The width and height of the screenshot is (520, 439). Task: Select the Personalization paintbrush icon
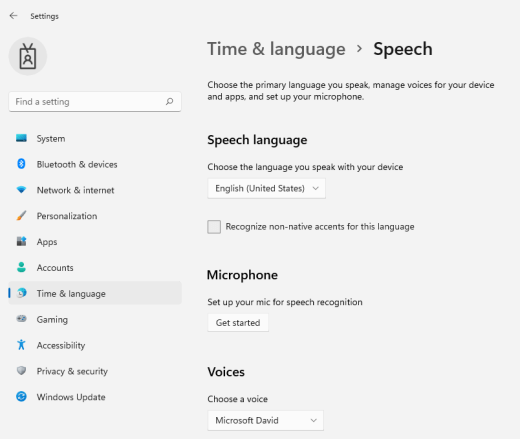click(x=21, y=215)
